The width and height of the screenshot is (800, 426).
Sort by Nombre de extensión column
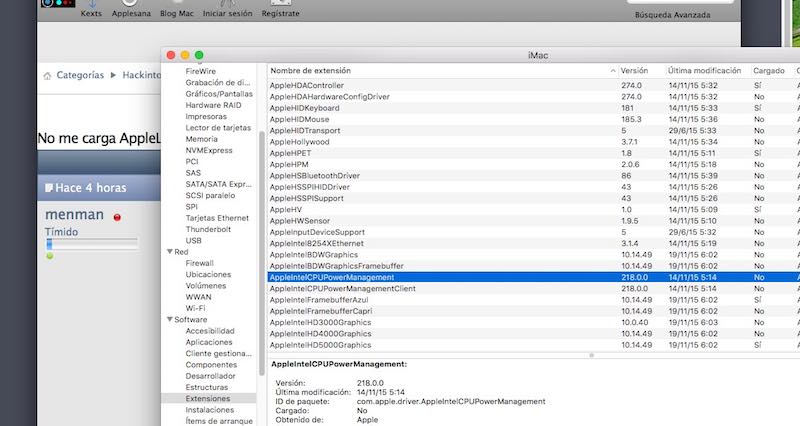click(x=443, y=71)
